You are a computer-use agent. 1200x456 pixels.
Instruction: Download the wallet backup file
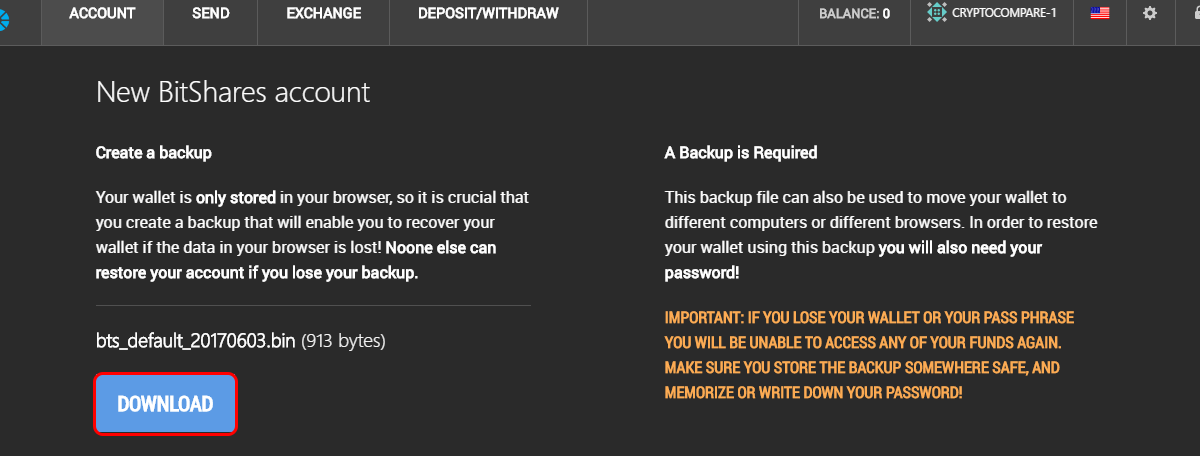165,404
